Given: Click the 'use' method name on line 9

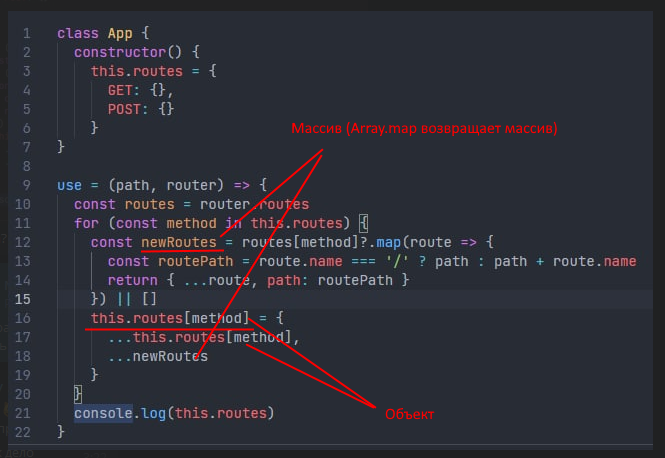Looking at the screenshot, I should pos(70,185).
